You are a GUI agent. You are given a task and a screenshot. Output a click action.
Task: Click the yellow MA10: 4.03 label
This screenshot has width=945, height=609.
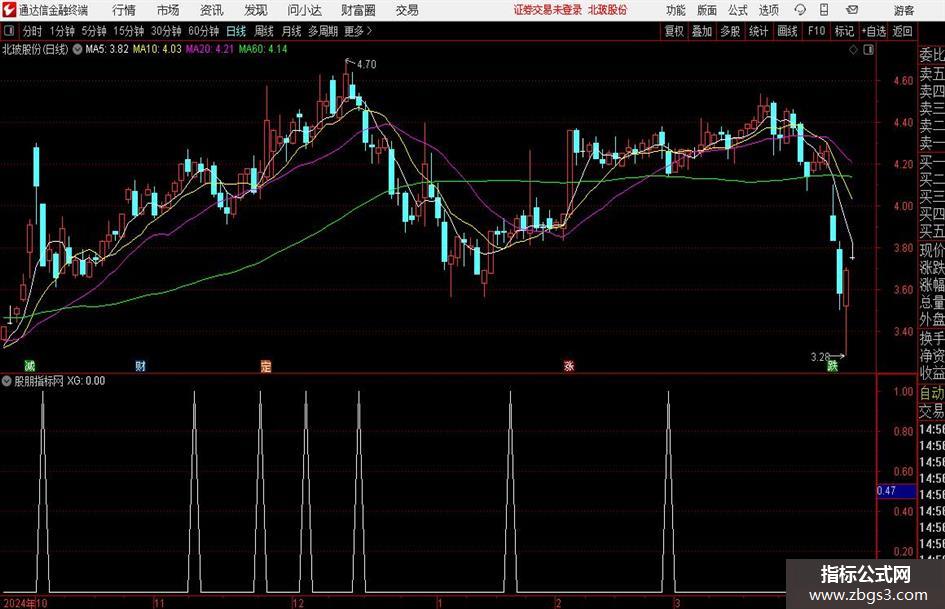point(157,49)
